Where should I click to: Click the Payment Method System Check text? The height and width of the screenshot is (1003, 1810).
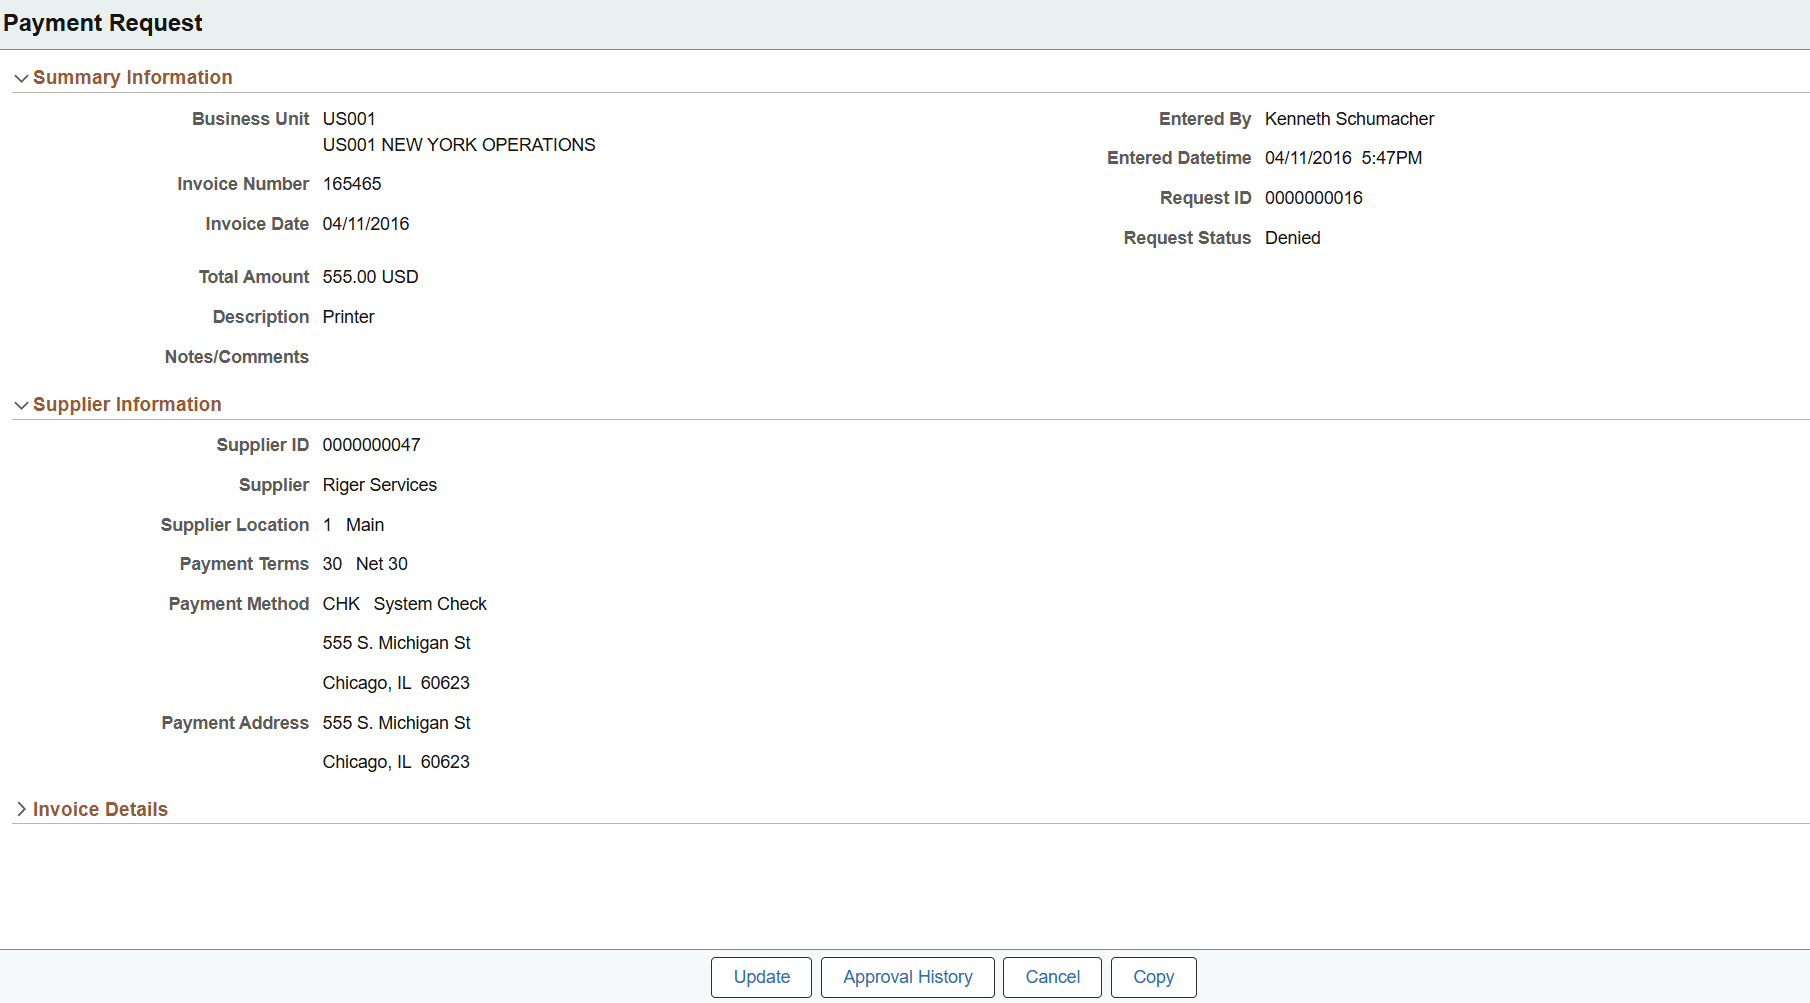(x=429, y=603)
